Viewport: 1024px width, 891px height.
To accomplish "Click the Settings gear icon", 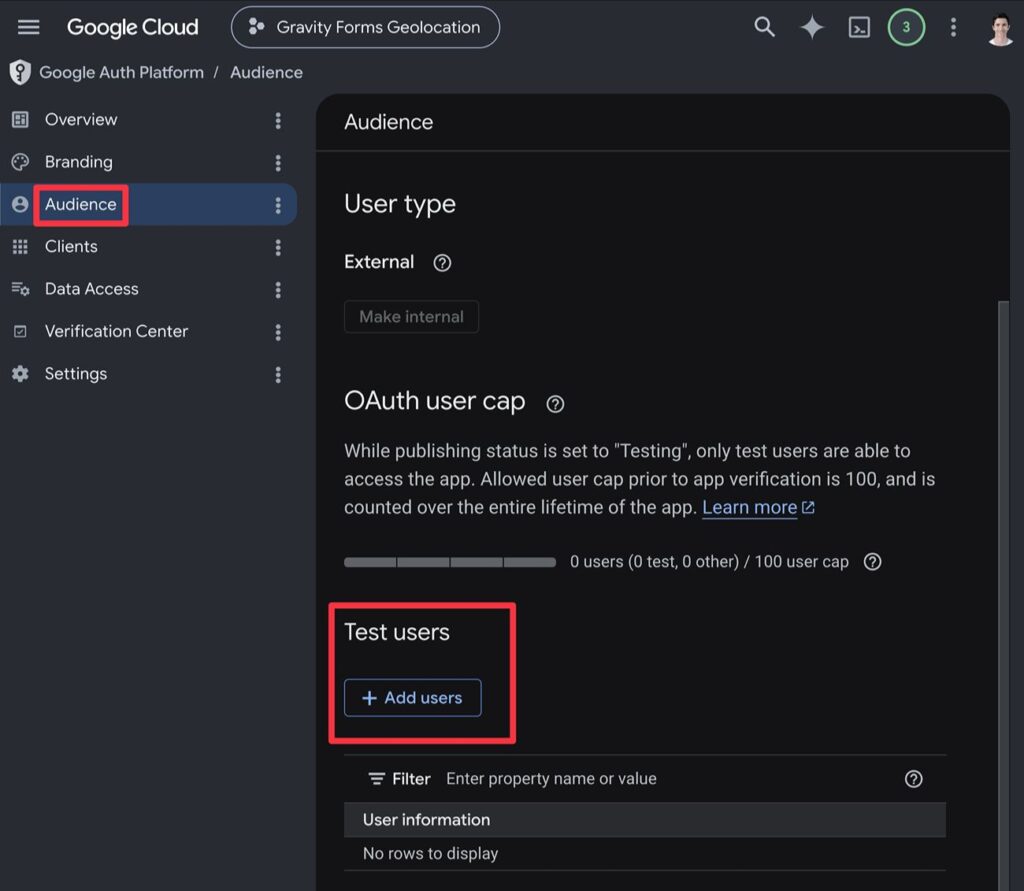I will pyautogui.click(x=20, y=374).
